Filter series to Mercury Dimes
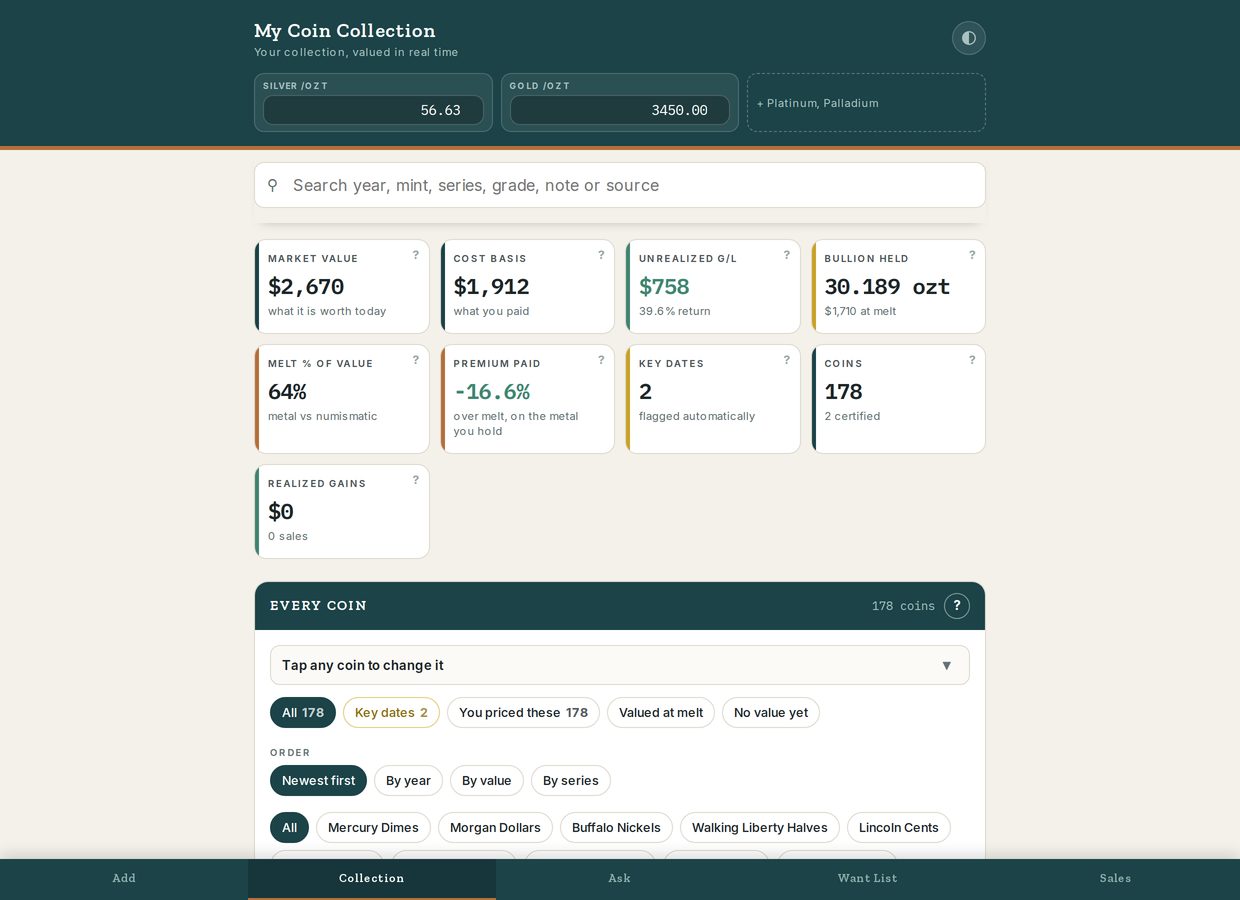The width and height of the screenshot is (1240, 900). point(373,828)
